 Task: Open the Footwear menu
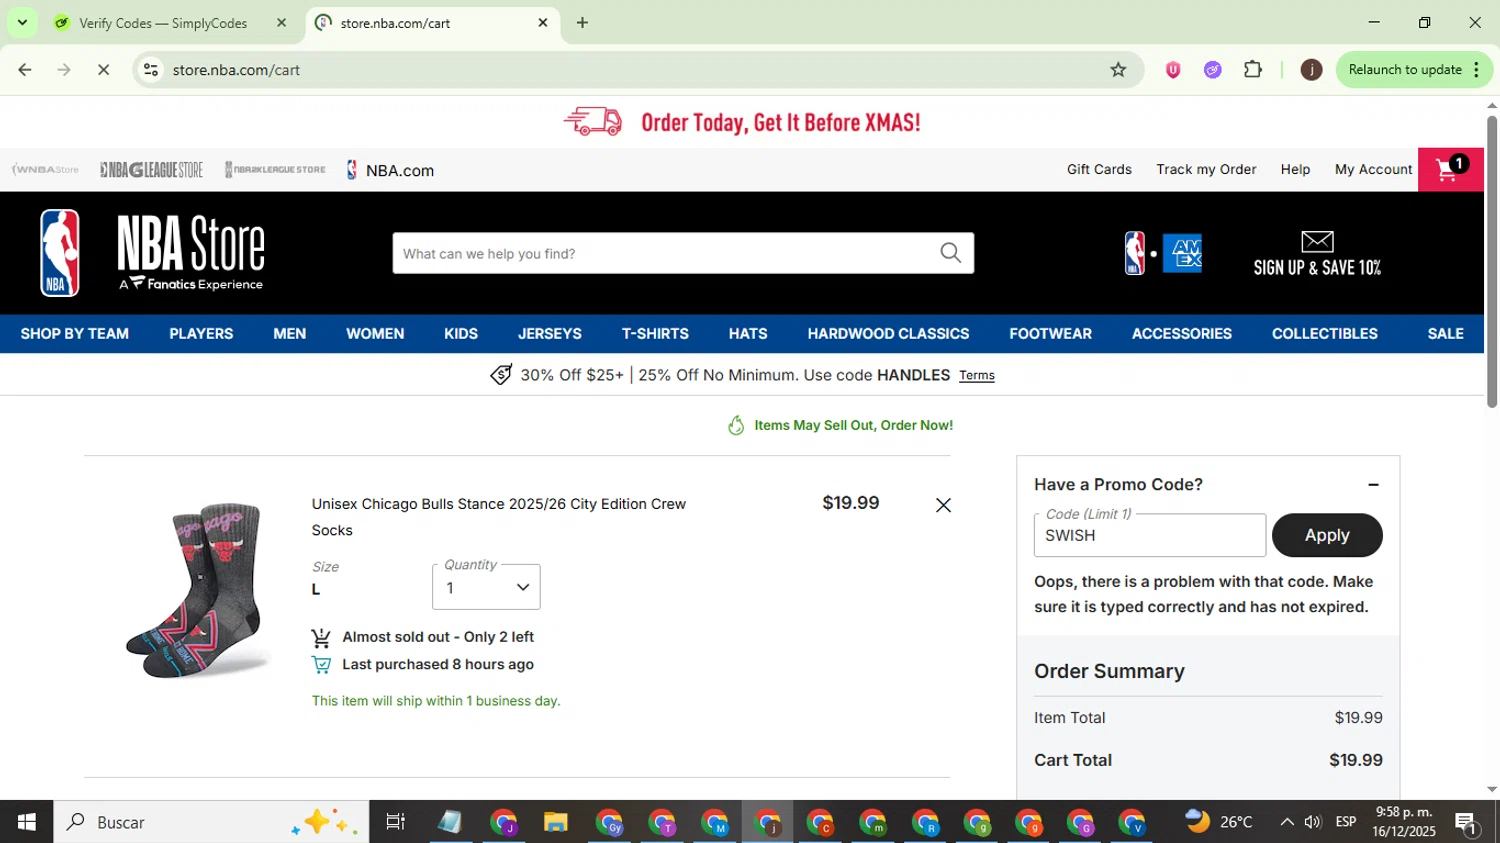click(x=1050, y=334)
